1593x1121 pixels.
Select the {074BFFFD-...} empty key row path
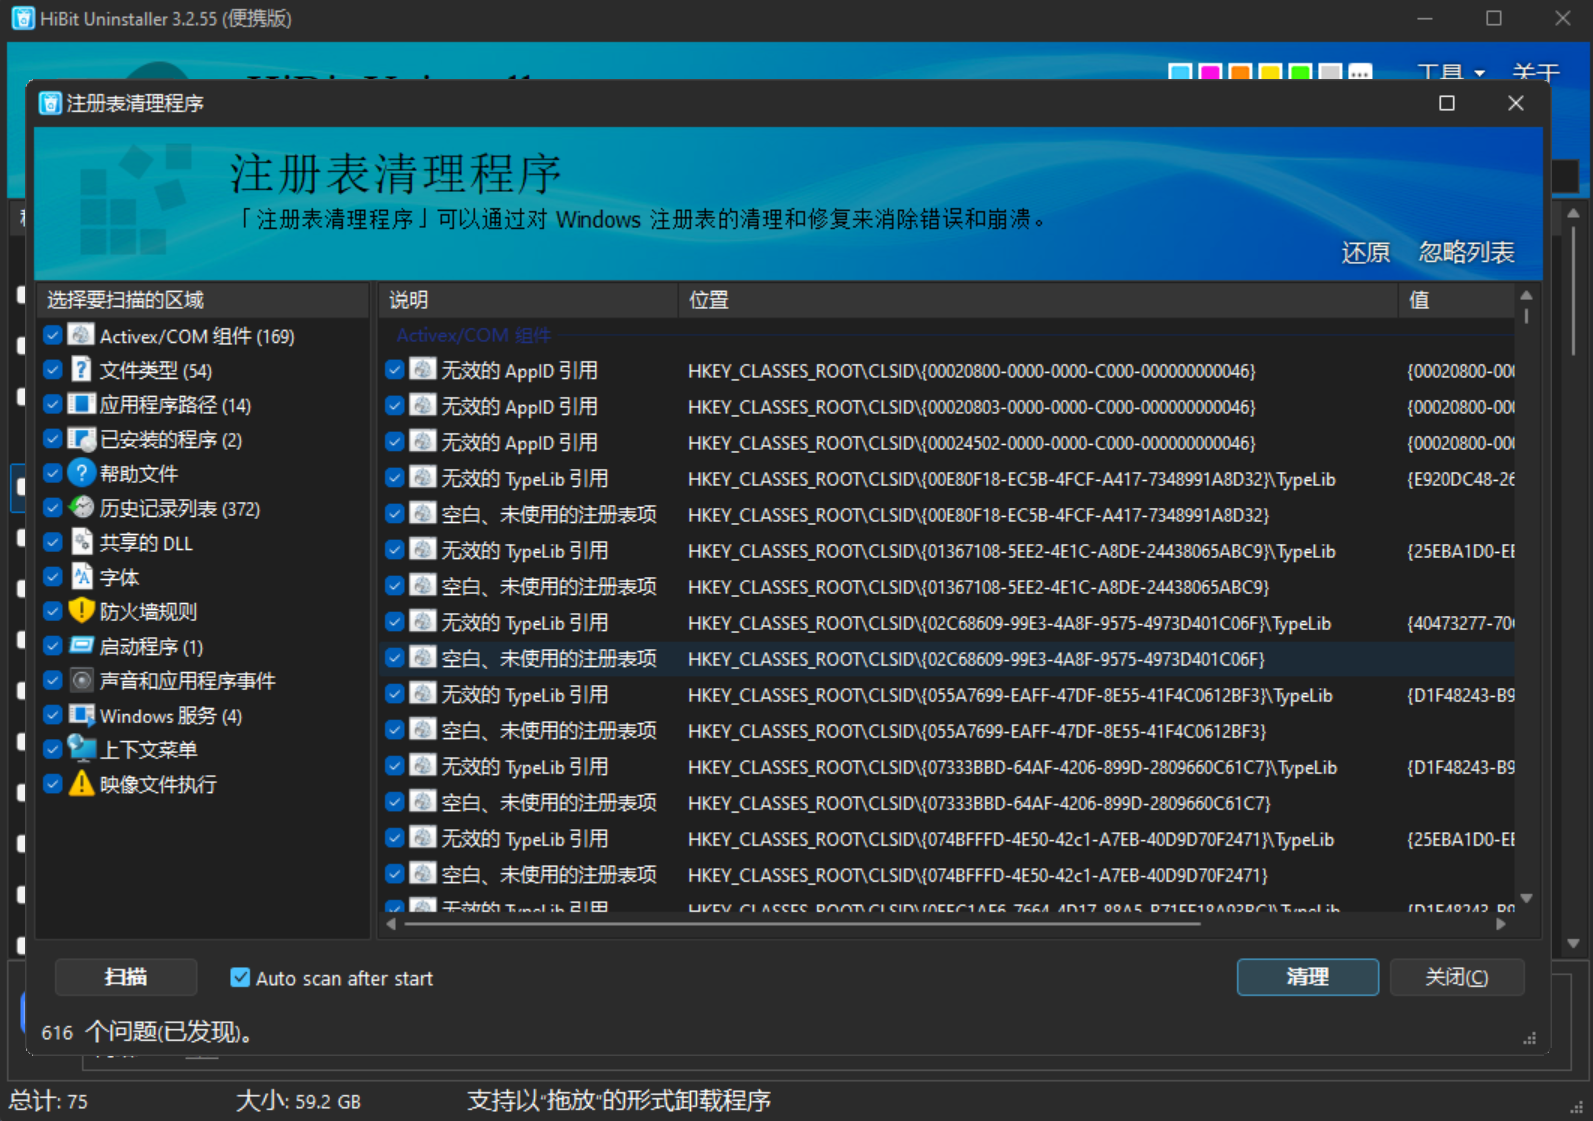[x=977, y=875]
